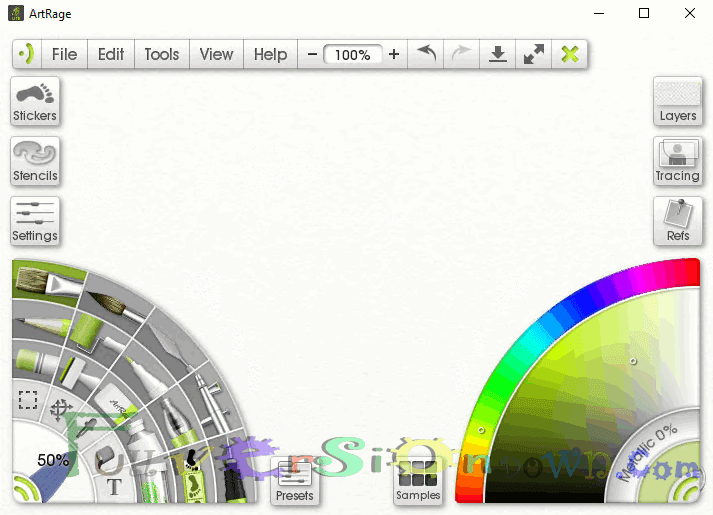The height and width of the screenshot is (515, 713).
Task: Select the Color Sampler eyedropper
Action: [x=86, y=426]
